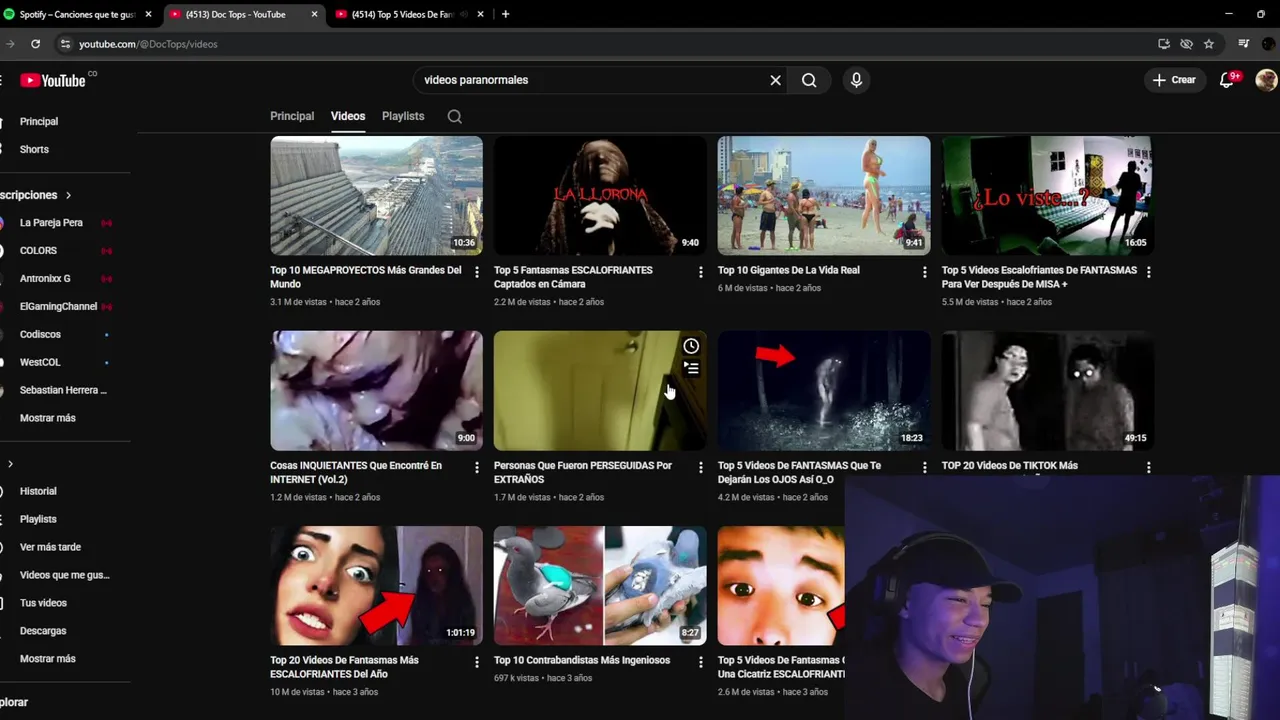Play the ¿Lo viste? thumbnail
1280x720 pixels.
(x=1048, y=196)
